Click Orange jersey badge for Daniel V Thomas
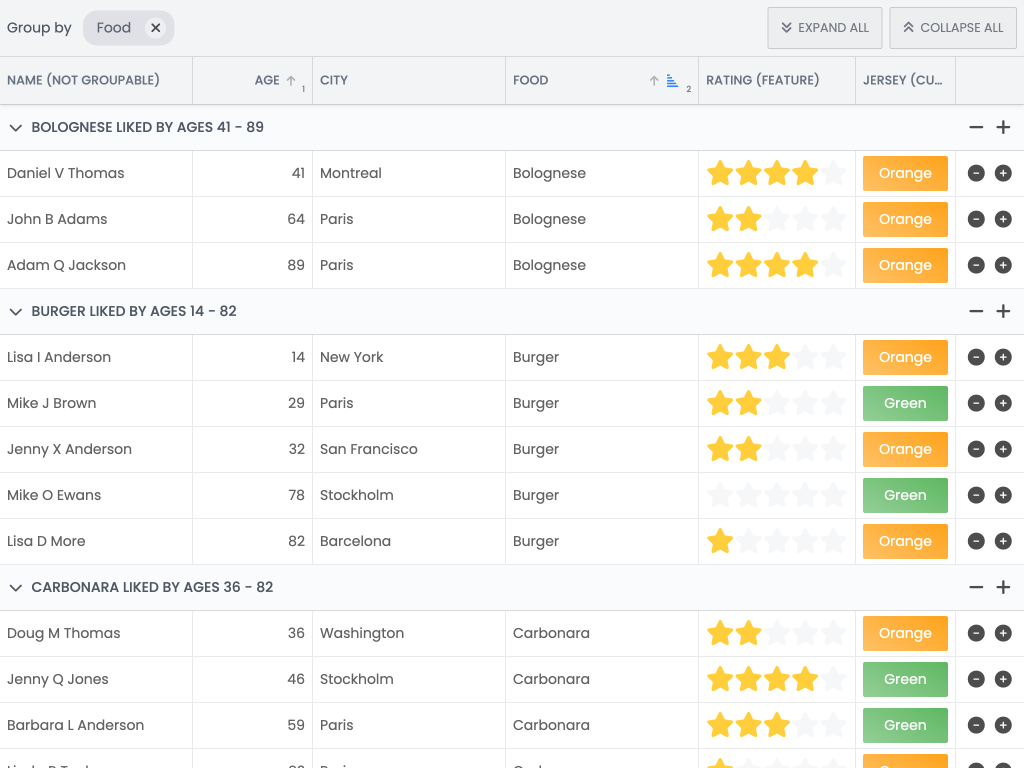 (x=905, y=173)
